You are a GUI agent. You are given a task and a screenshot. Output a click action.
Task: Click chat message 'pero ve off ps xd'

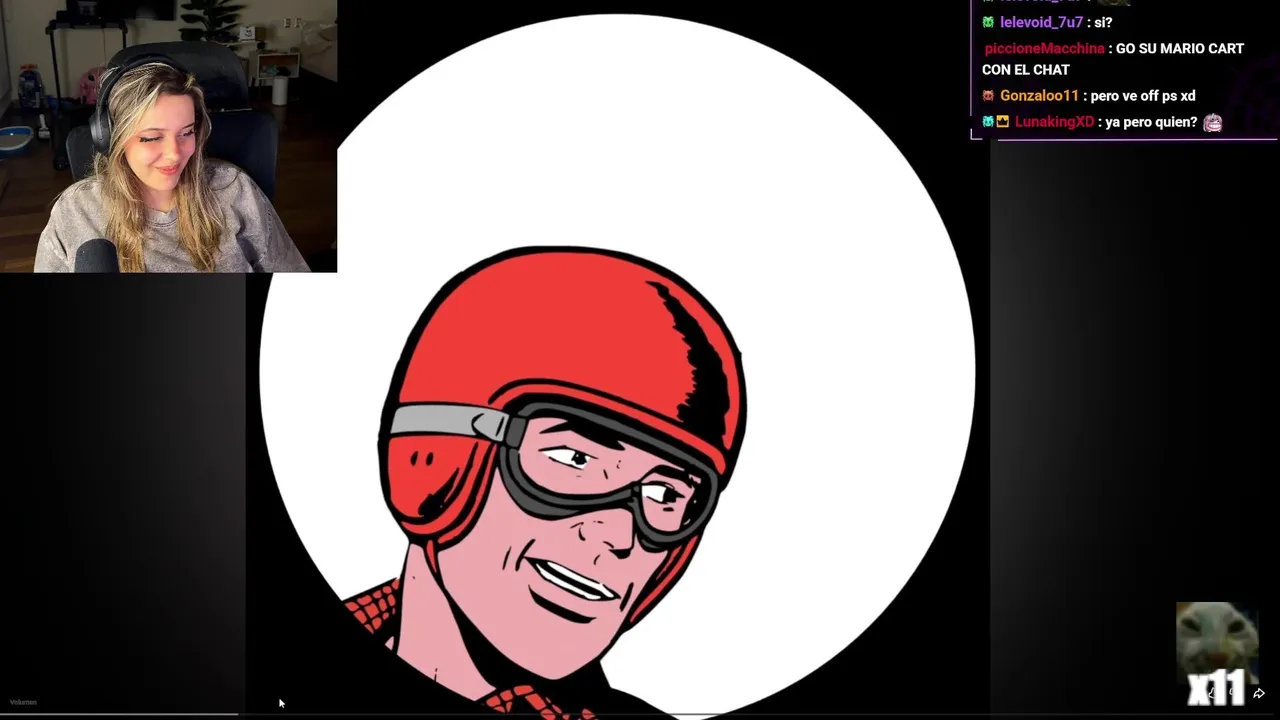(x=1143, y=96)
